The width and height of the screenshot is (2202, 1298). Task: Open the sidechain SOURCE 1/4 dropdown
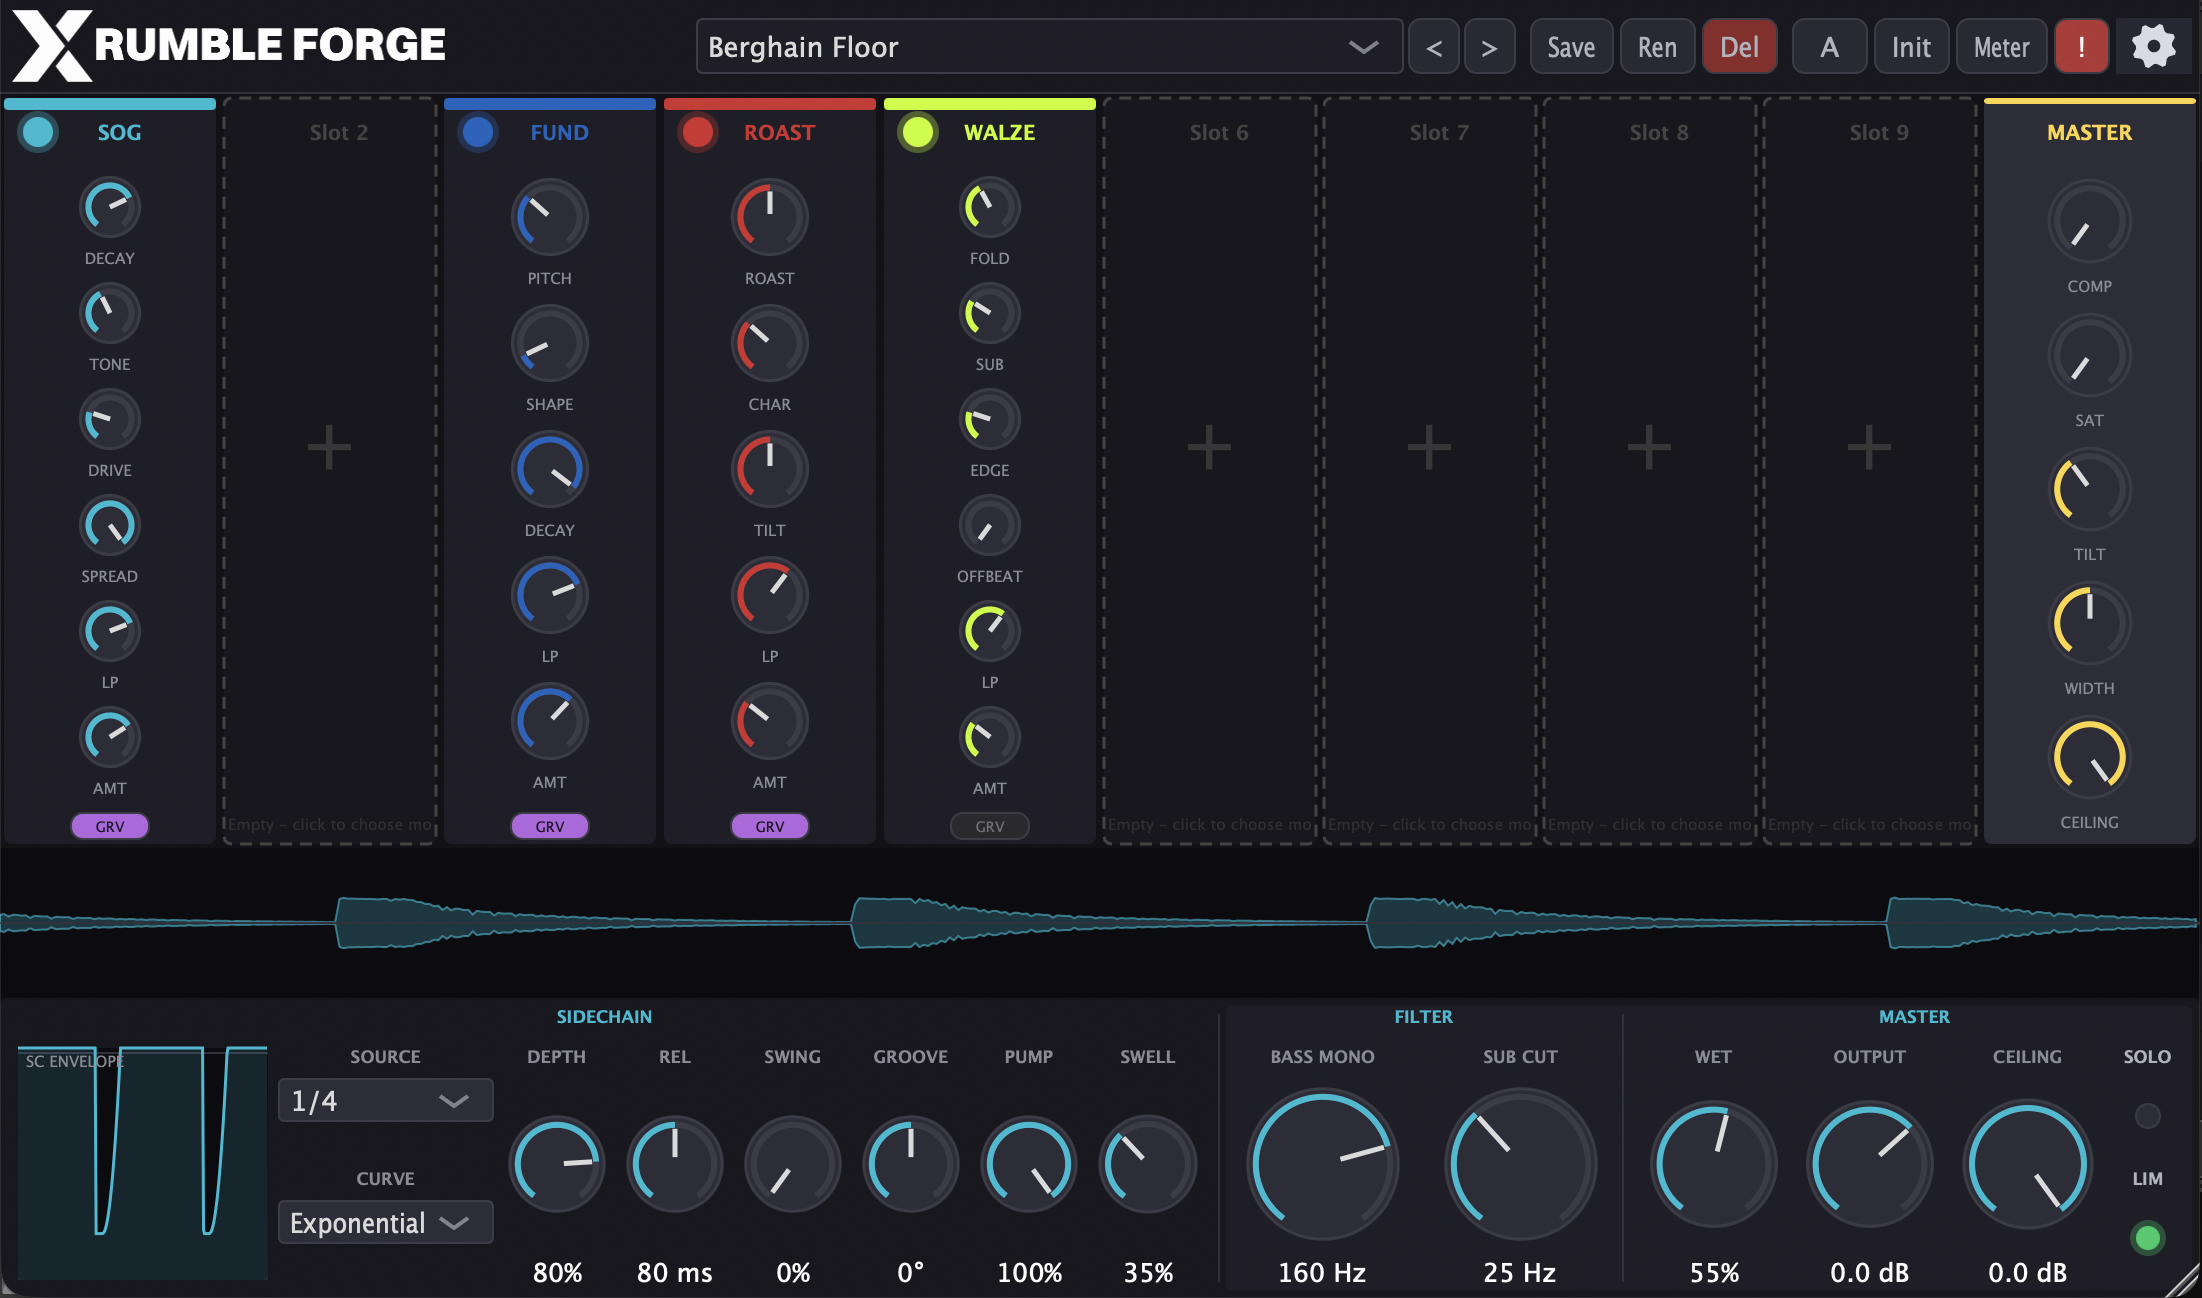pos(385,1100)
